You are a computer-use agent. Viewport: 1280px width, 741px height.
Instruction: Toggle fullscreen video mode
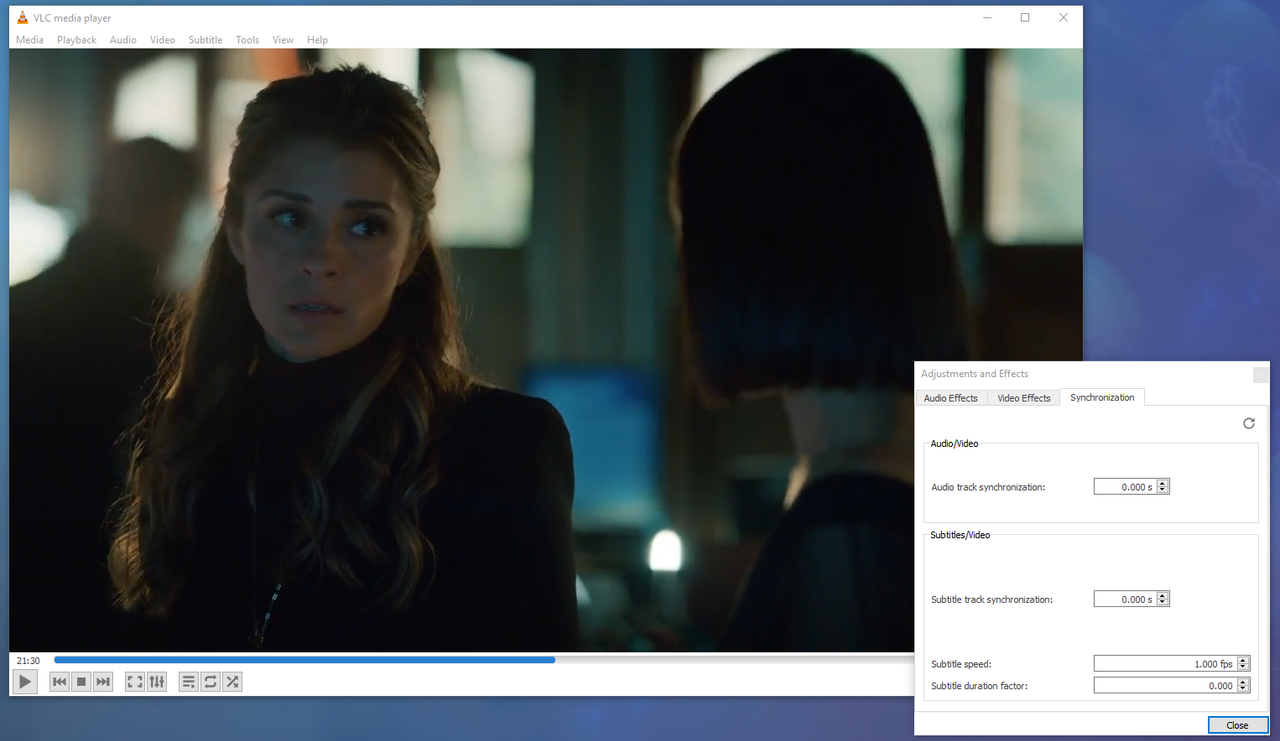135,682
